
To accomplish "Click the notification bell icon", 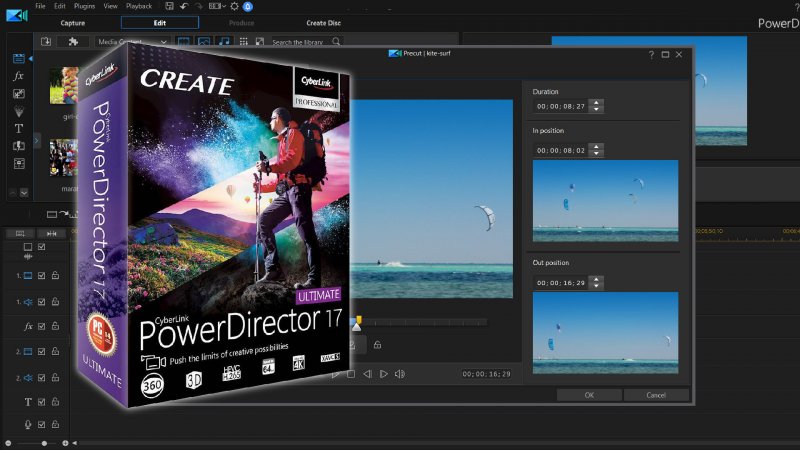I will [x=247, y=6].
